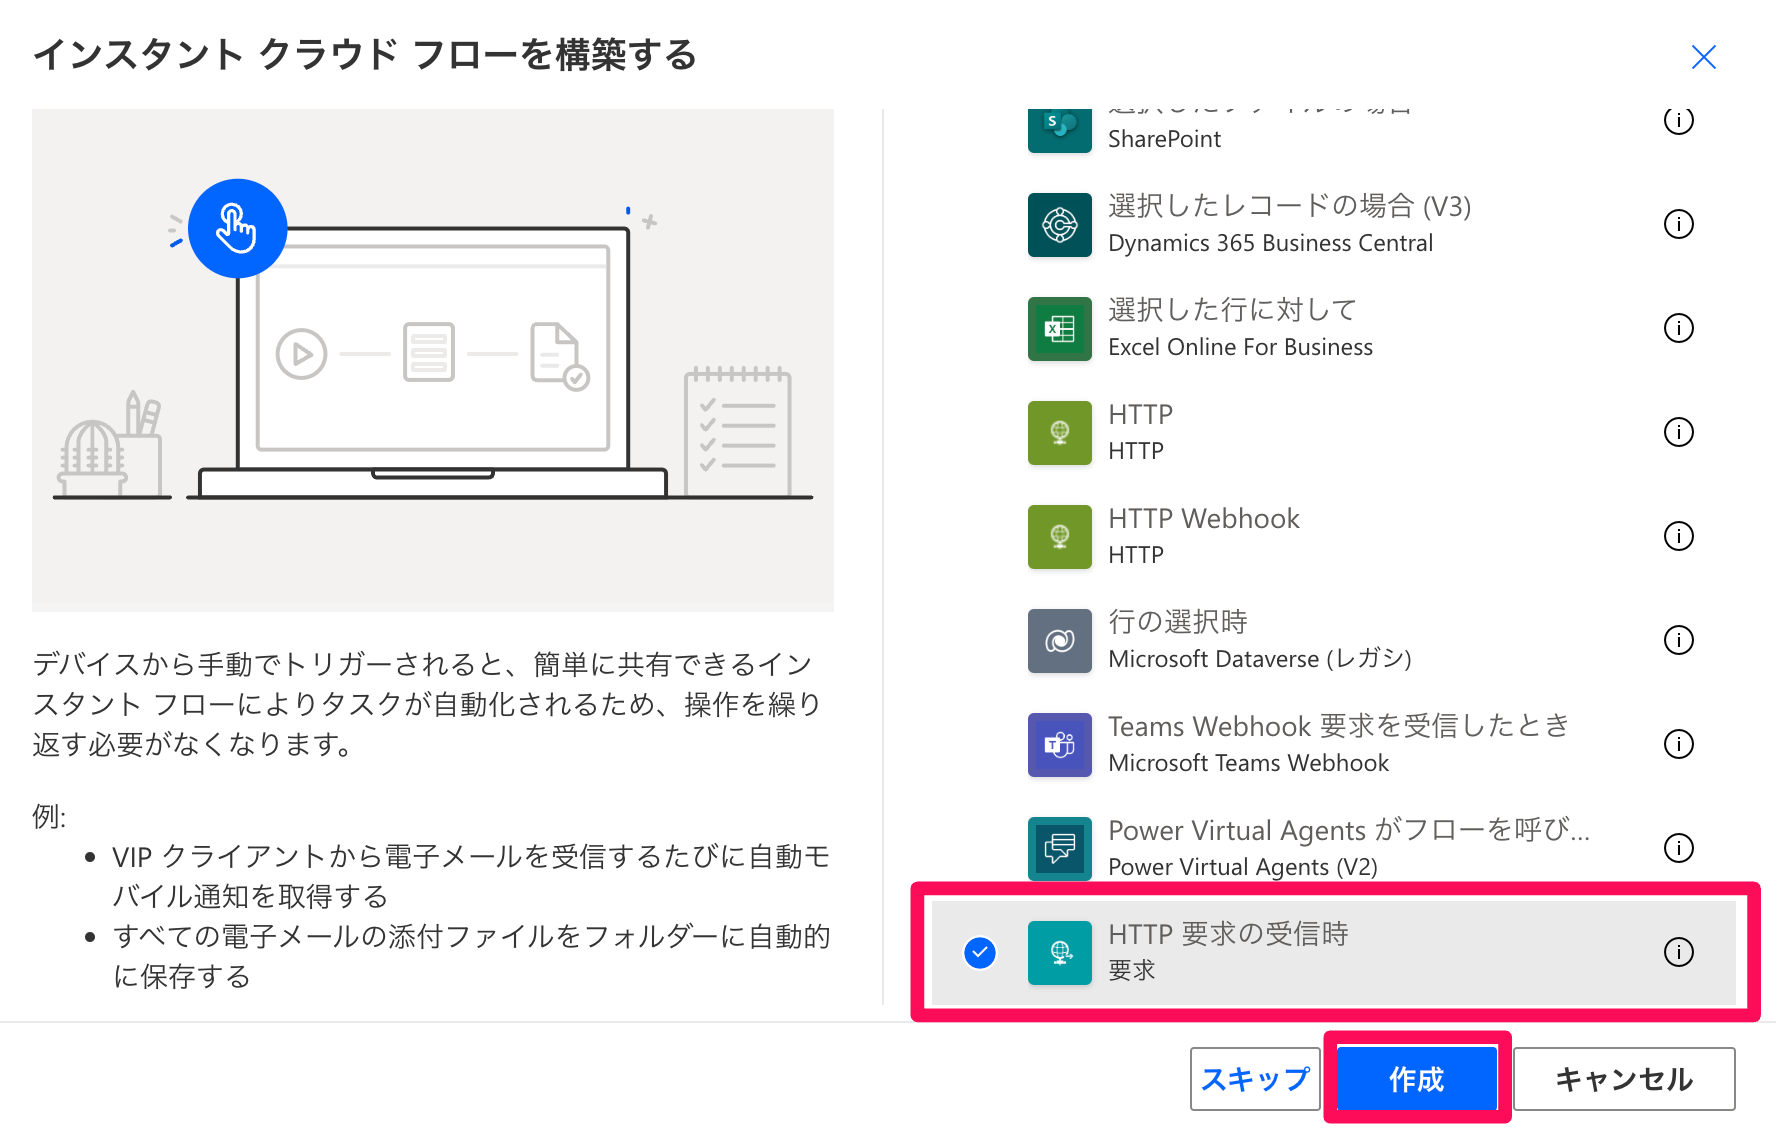Click the Microsoft Teams Webhook icon
Screen dimensions: 1776x1128
pyautogui.click(x=1059, y=745)
